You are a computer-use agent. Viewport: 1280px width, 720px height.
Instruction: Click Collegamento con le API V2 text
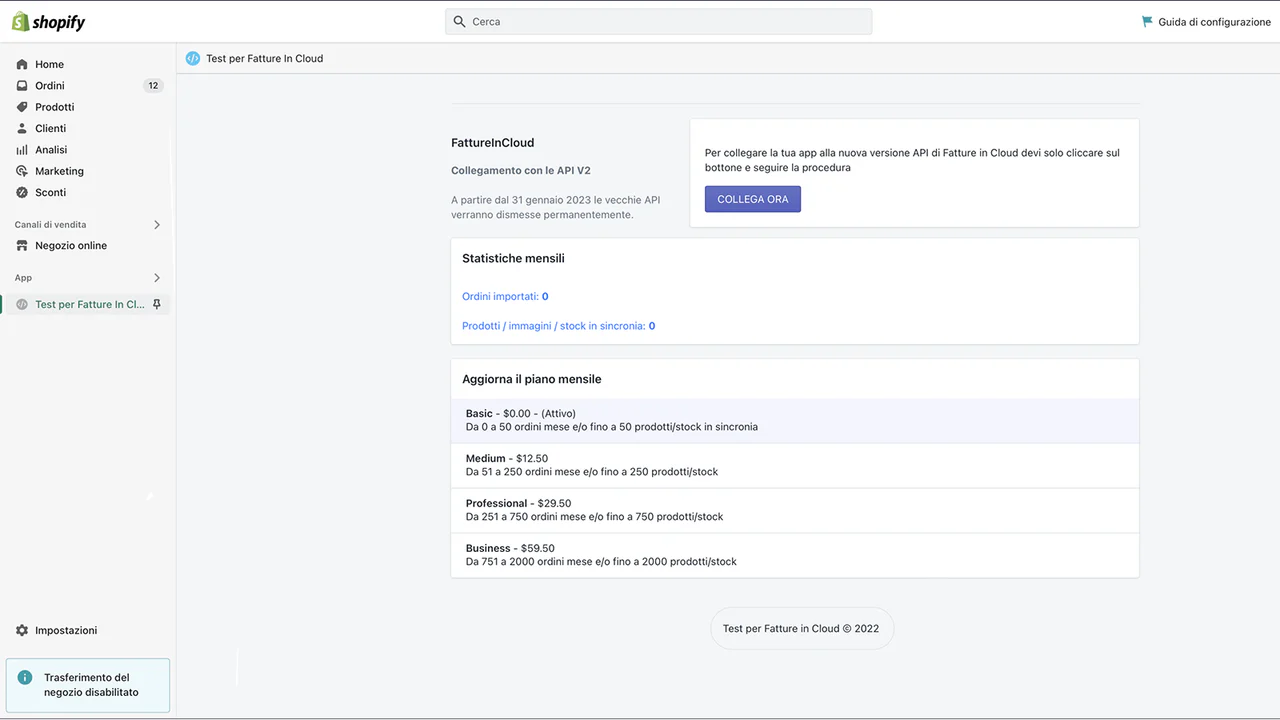[x=521, y=171]
